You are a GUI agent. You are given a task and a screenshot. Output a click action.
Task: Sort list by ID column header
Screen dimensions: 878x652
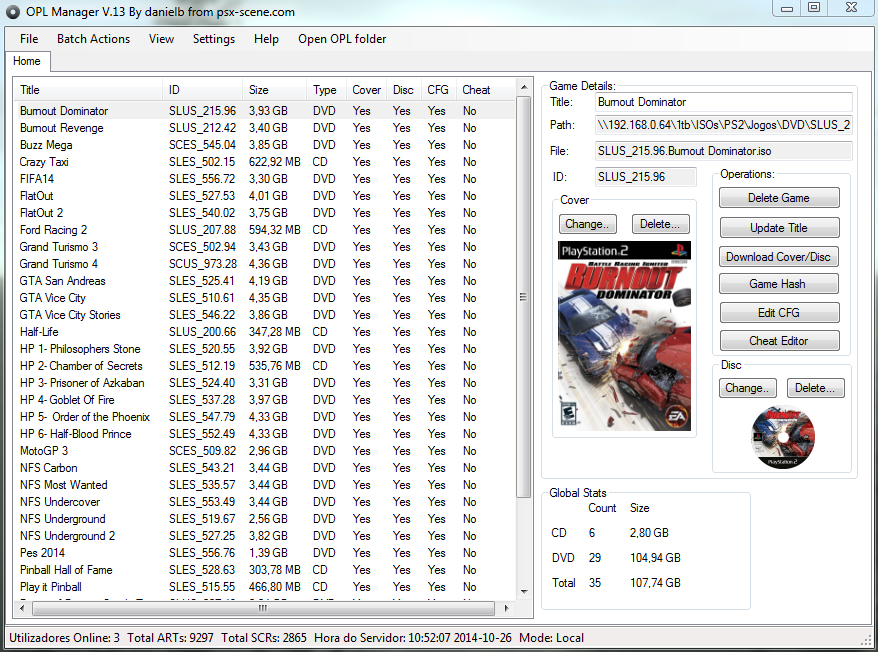203,90
